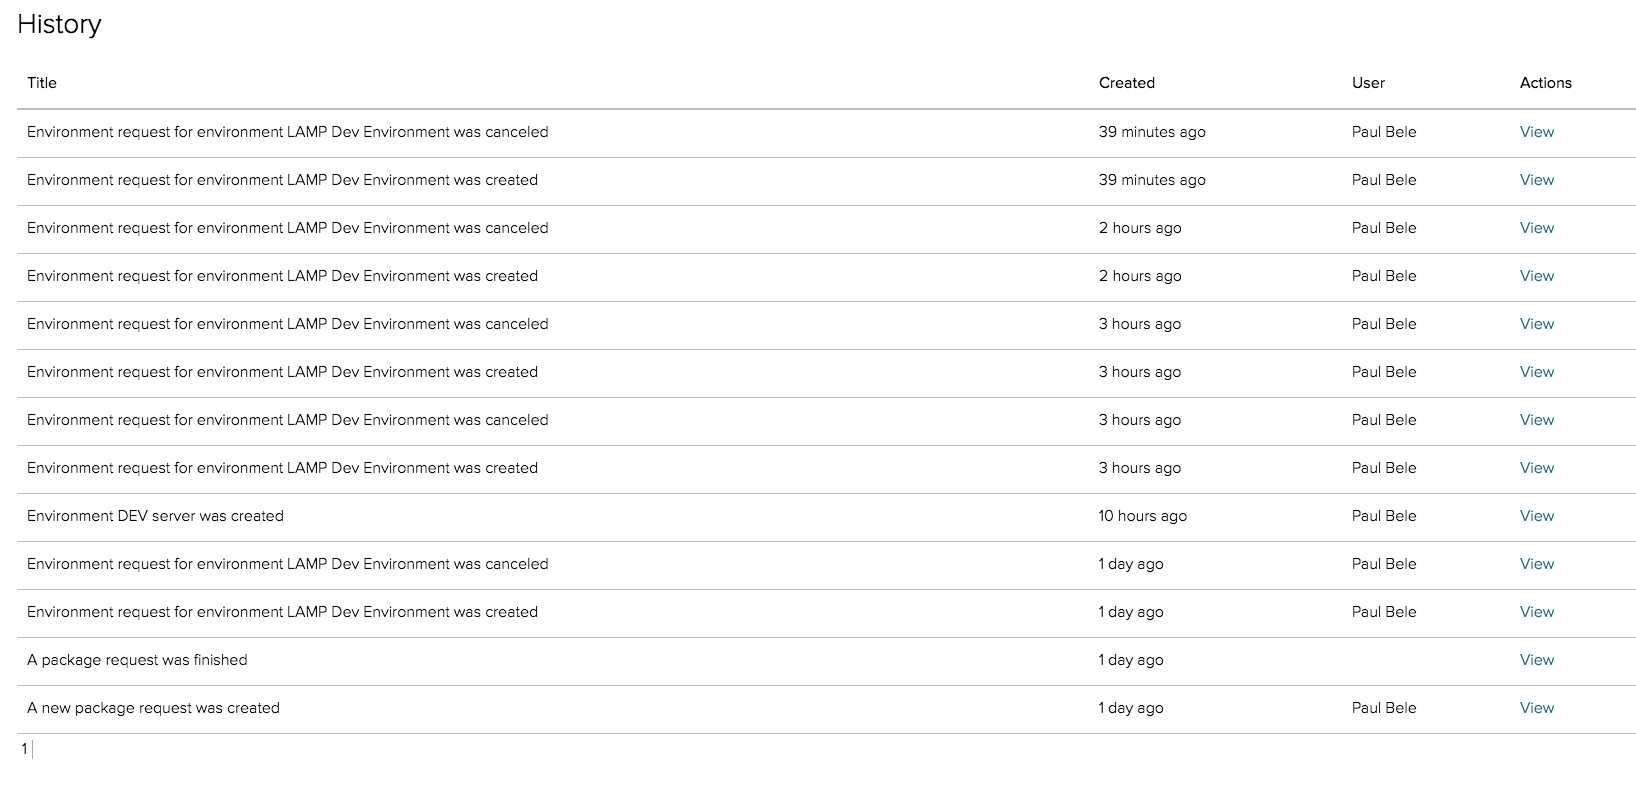Viewport: 1636px width, 798px height.
Task: Click Paul Bele in canceled 39 minutes ago row
Action: (x=1384, y=132)
